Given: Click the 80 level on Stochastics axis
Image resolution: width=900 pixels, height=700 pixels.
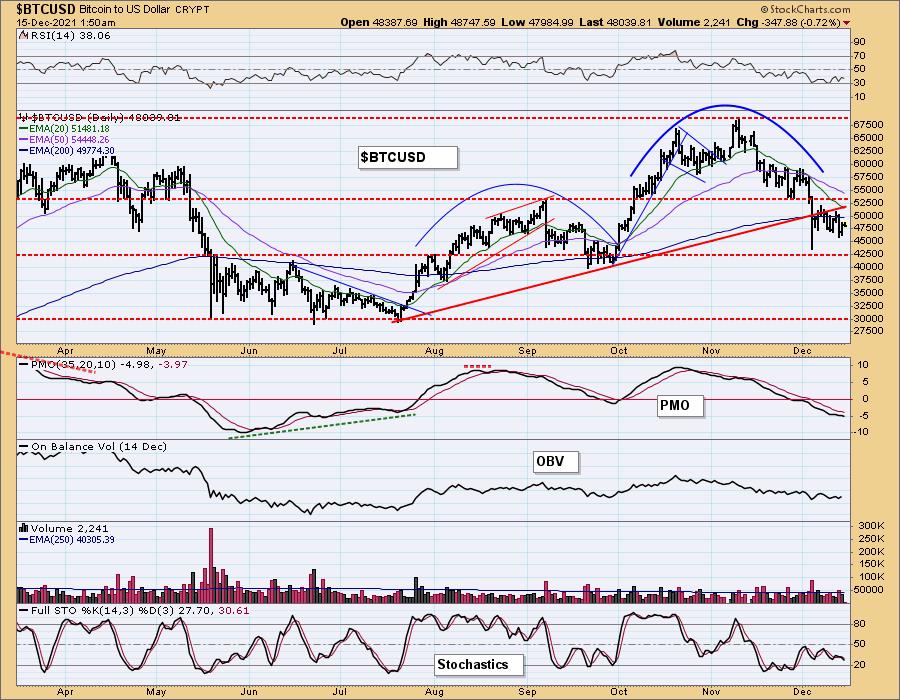Looking at the screenshot, I should (859, 624).
